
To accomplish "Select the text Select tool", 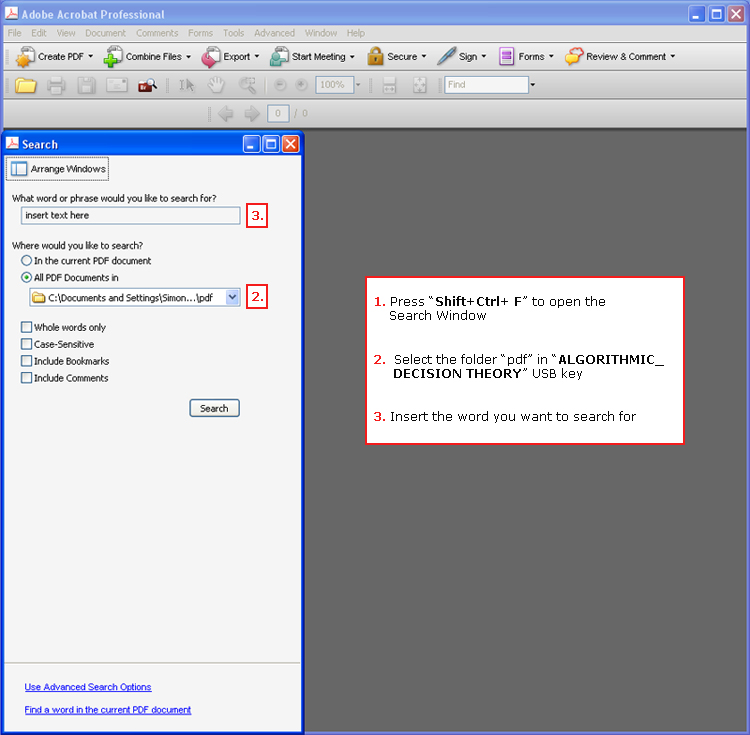I will [187, 86].
